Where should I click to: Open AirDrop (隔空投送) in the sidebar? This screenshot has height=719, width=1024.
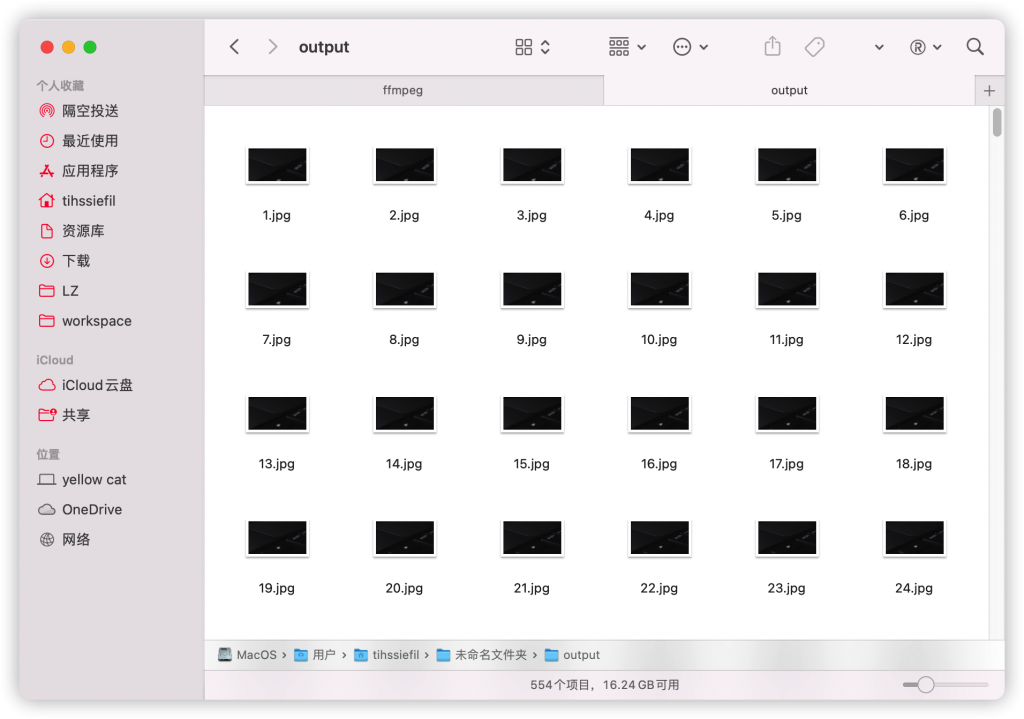tap(90, 111)
